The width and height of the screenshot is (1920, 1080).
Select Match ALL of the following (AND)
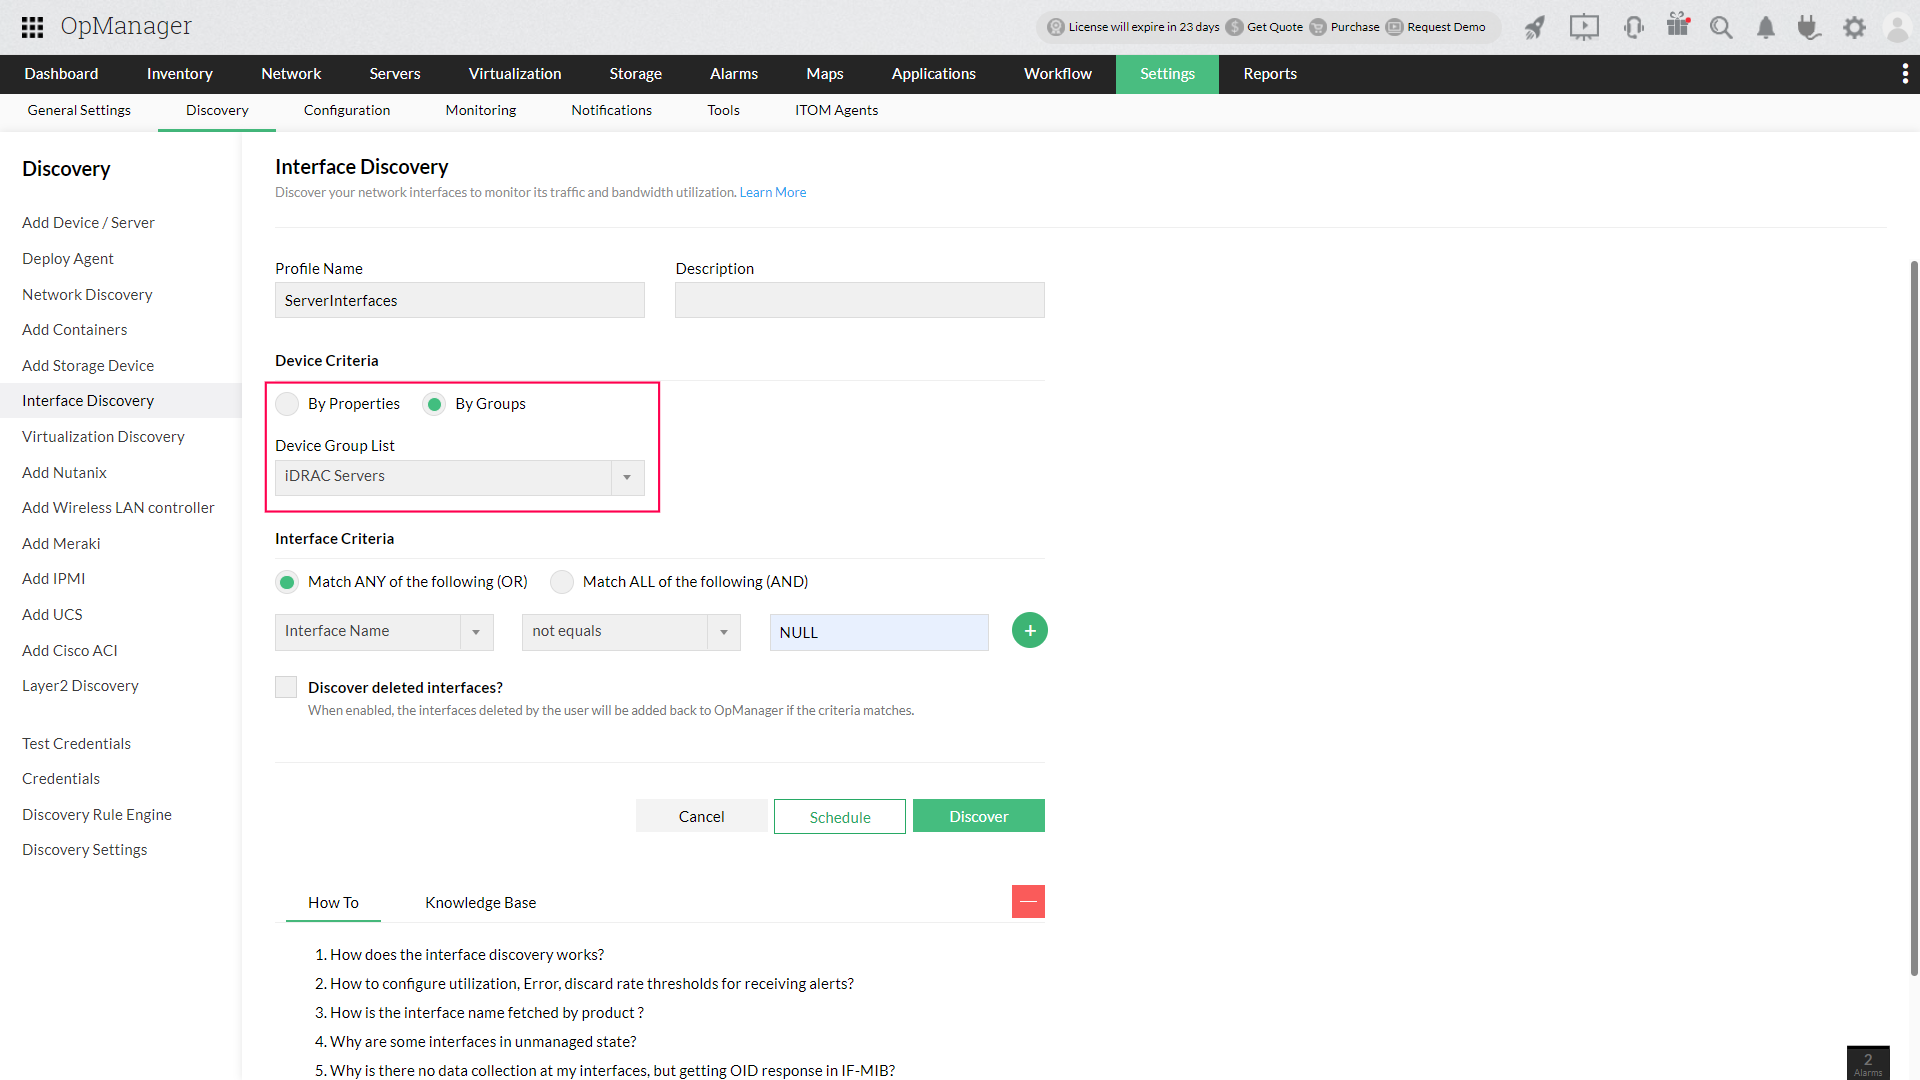[562, 582]
